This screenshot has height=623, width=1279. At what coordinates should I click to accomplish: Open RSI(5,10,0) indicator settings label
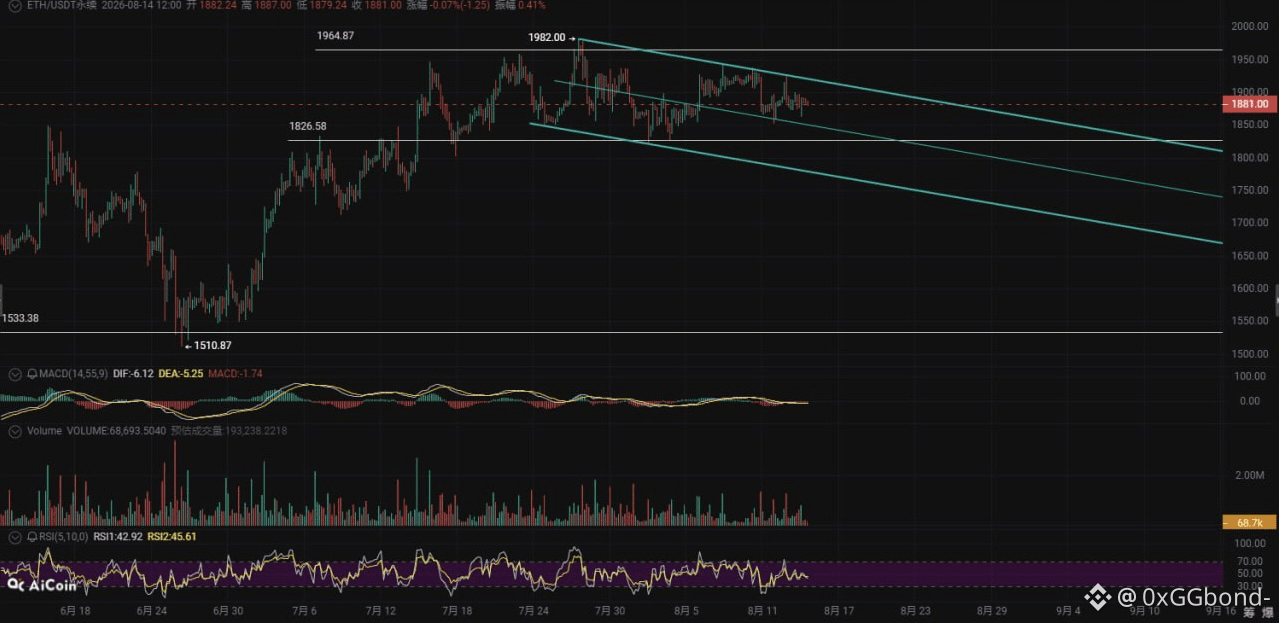(x=64, y=537)
